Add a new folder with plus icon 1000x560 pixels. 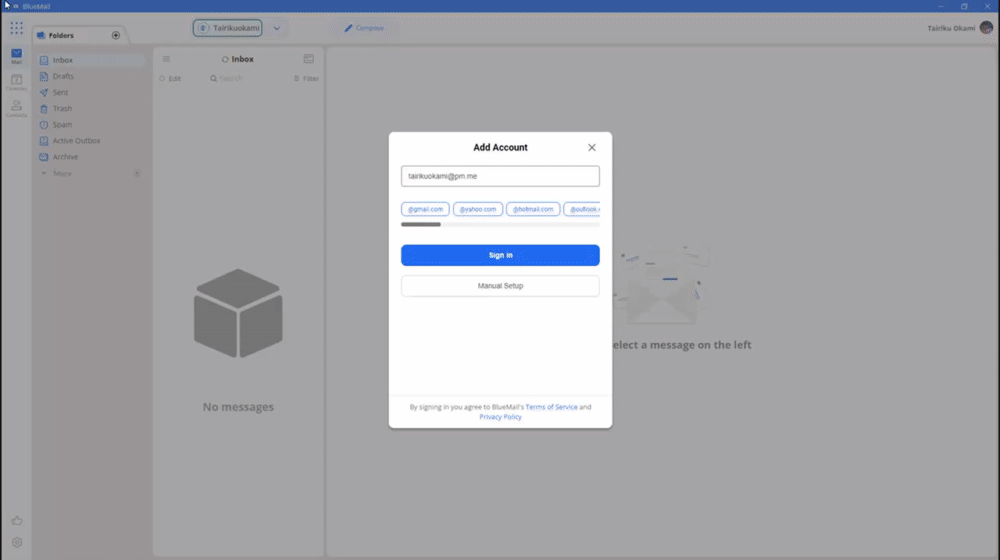115,36
